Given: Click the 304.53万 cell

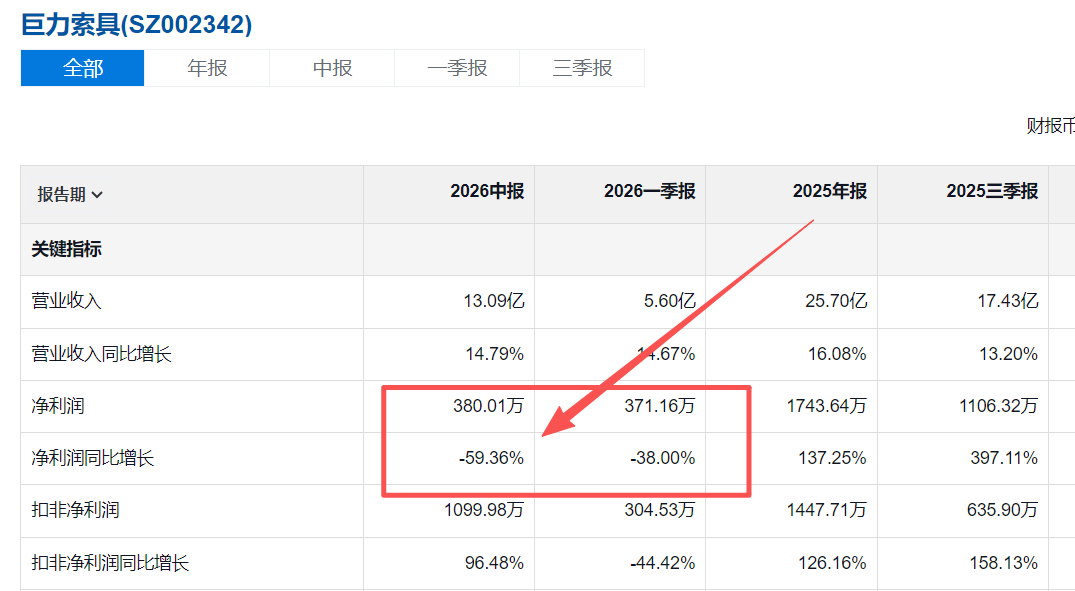Looking at the screenshot, I should (660, 510).
